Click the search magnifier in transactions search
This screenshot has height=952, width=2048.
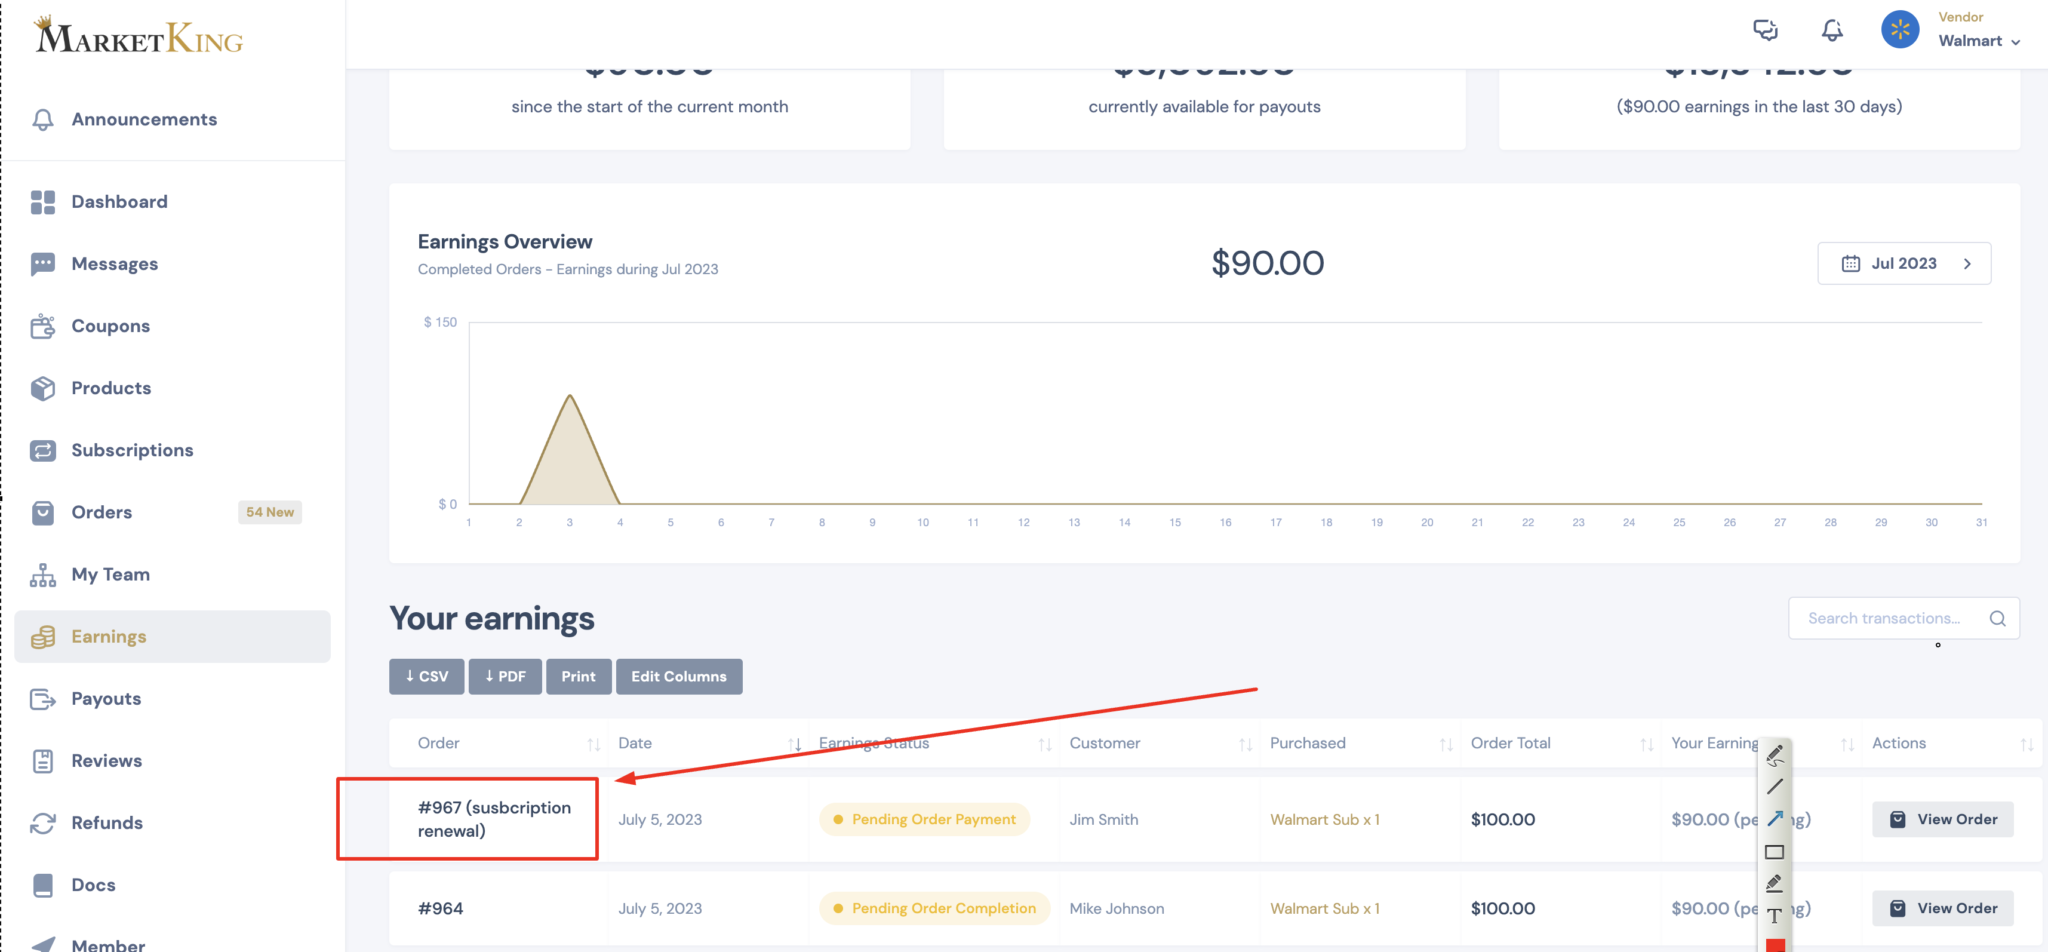point(1997,618)
